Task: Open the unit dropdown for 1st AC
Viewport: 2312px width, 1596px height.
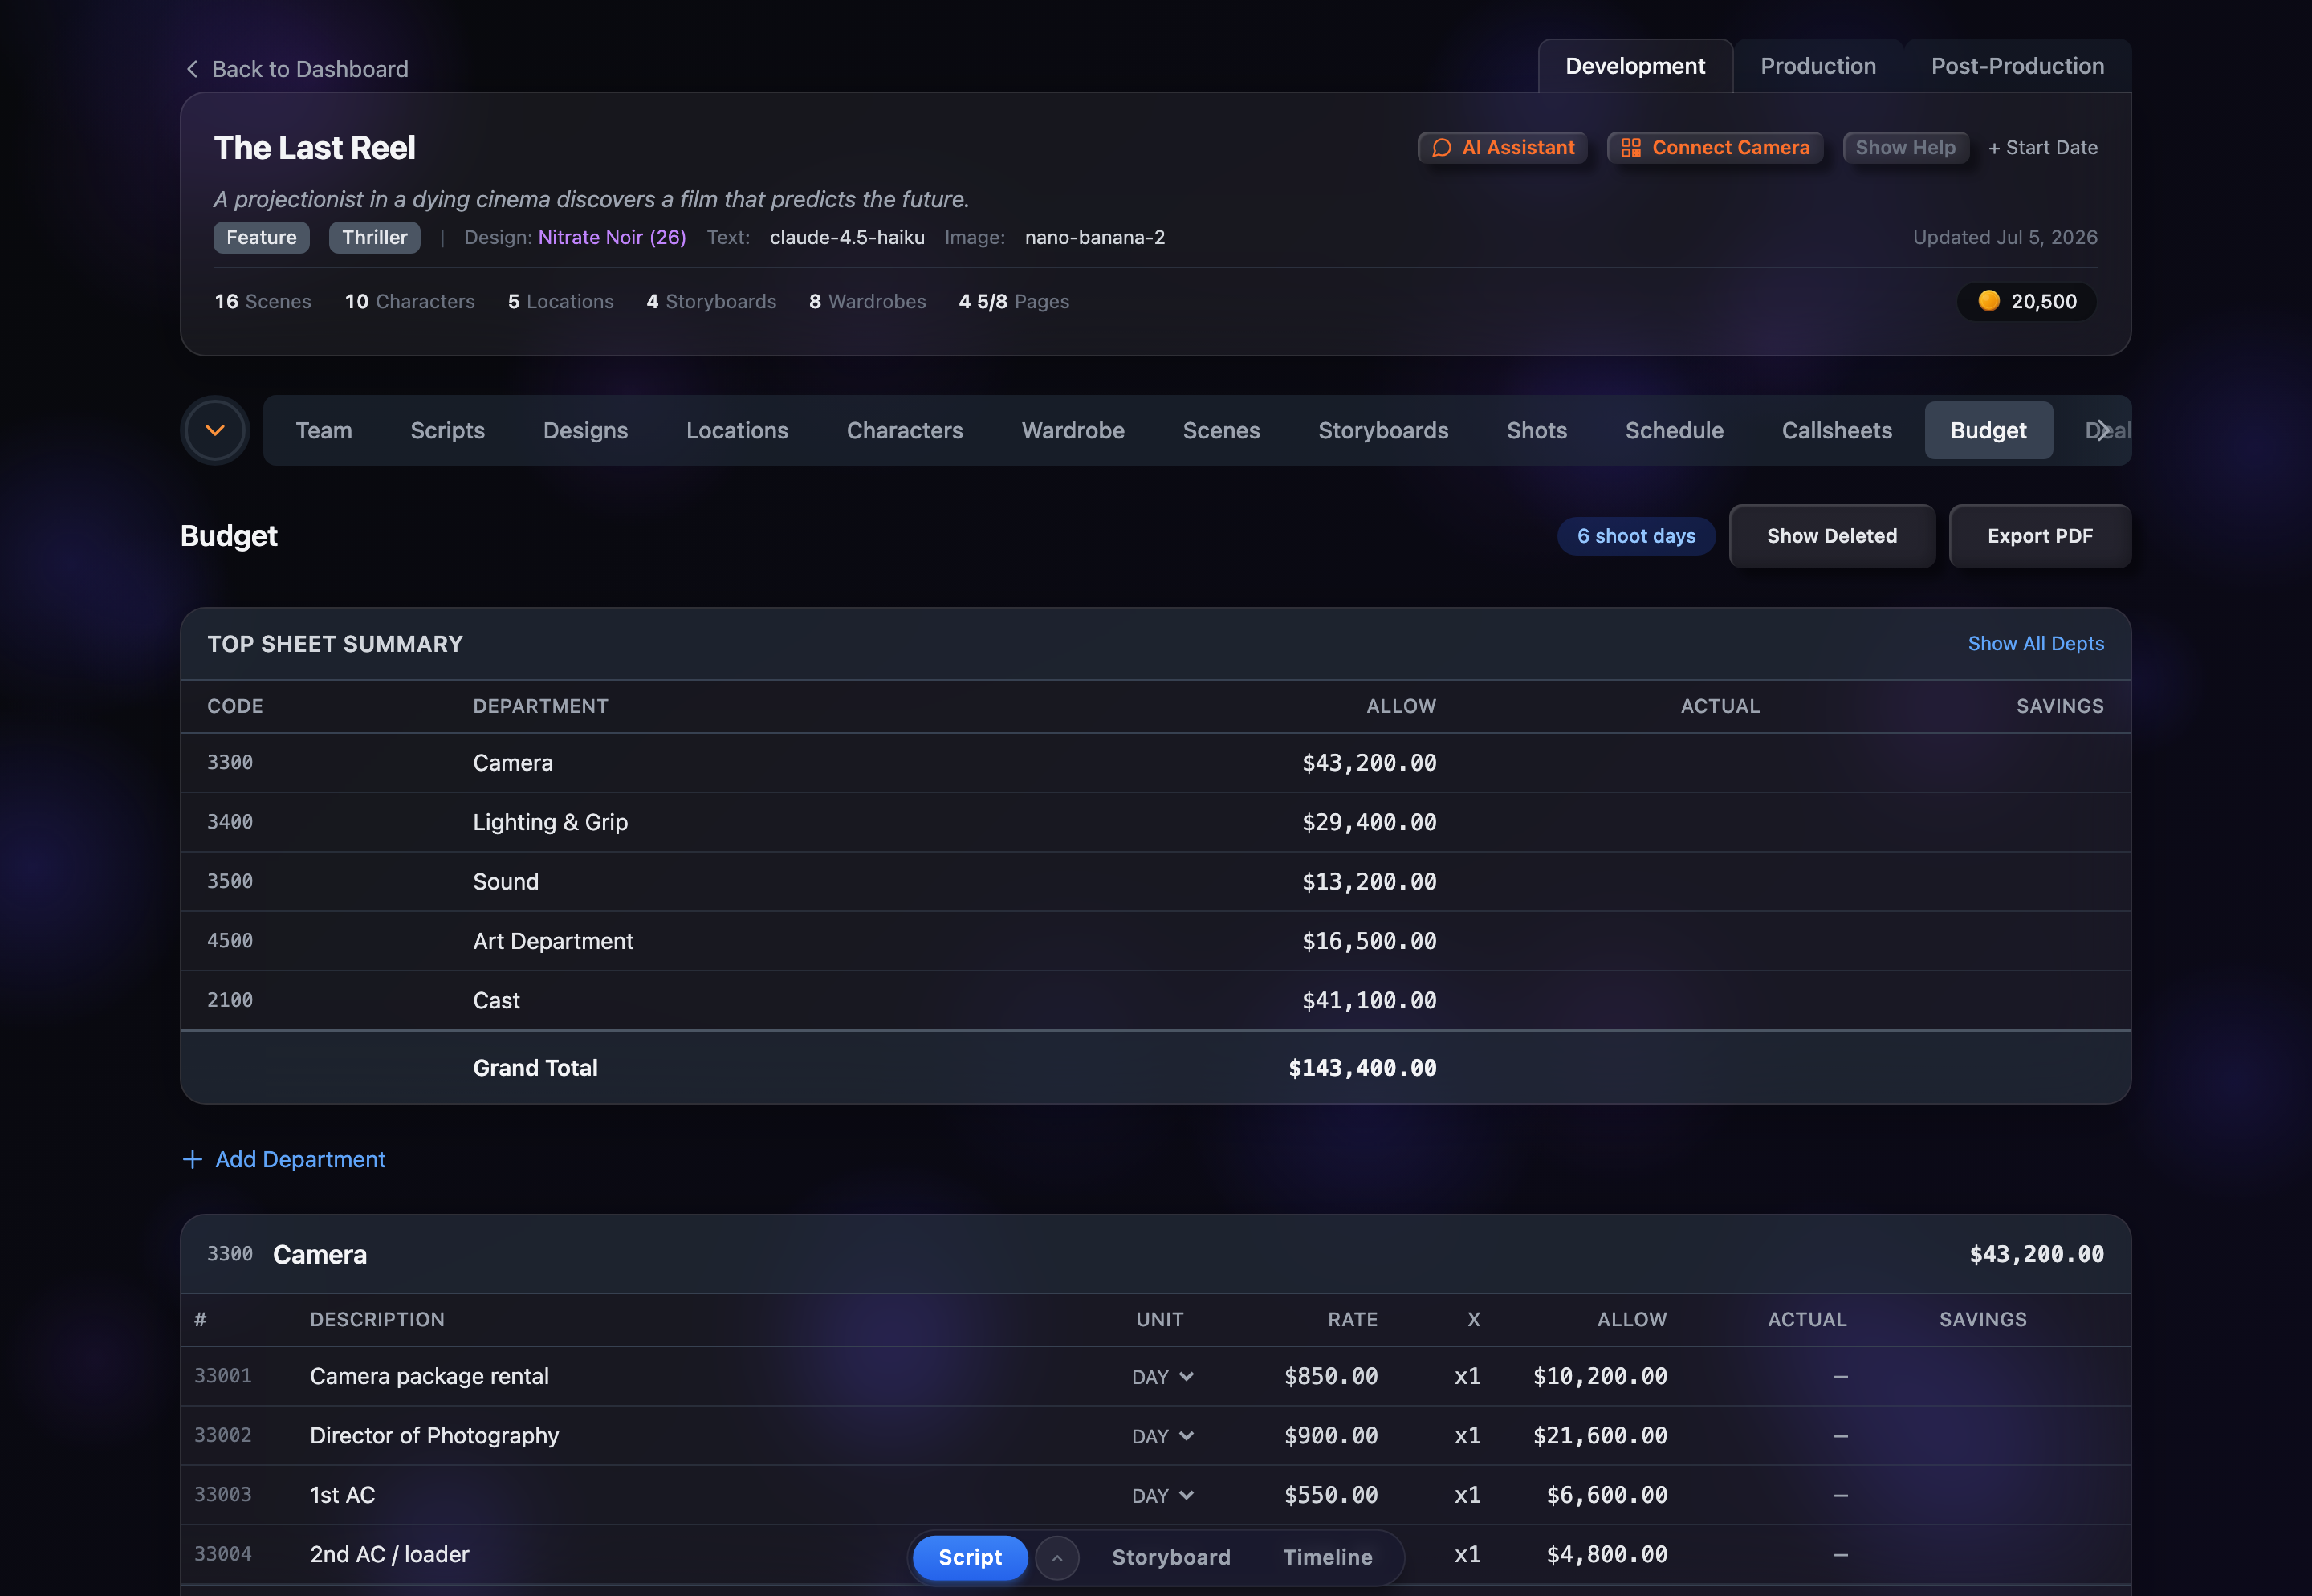Action: coord(1163,1495)
